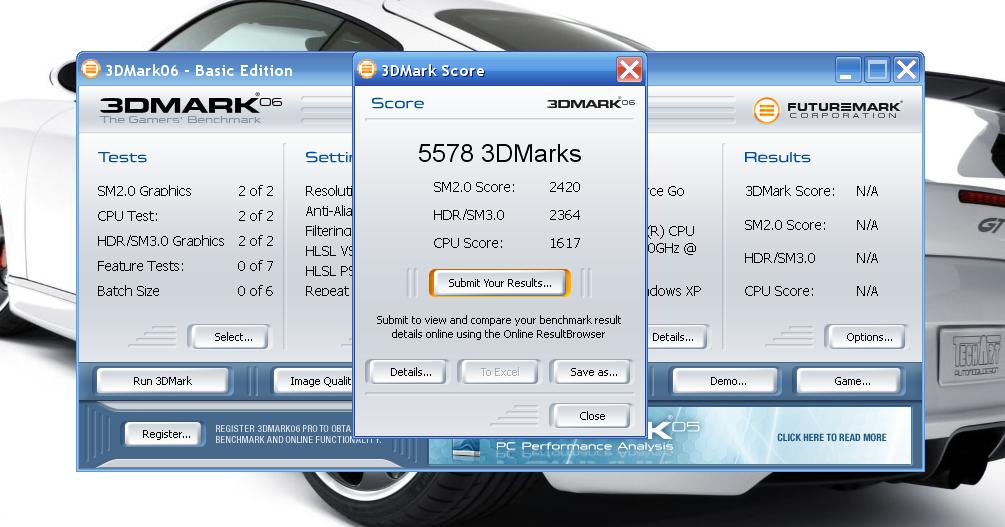Click the 3DMark06 main window title icon
1005x527 pixels.
pos(92,69)
